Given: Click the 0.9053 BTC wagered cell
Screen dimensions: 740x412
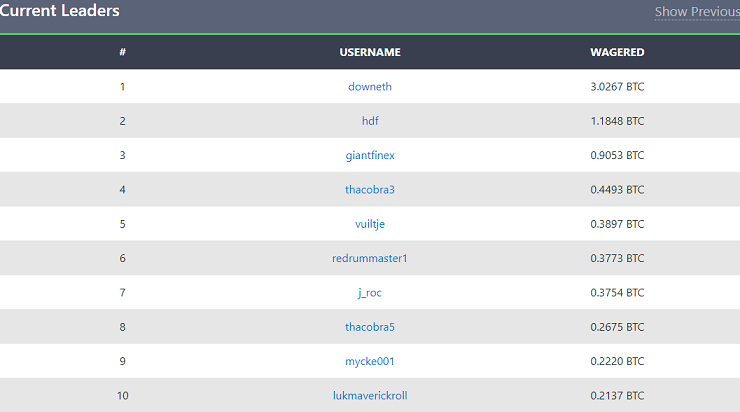Looking at the screenshot, I should coord(617,155).
